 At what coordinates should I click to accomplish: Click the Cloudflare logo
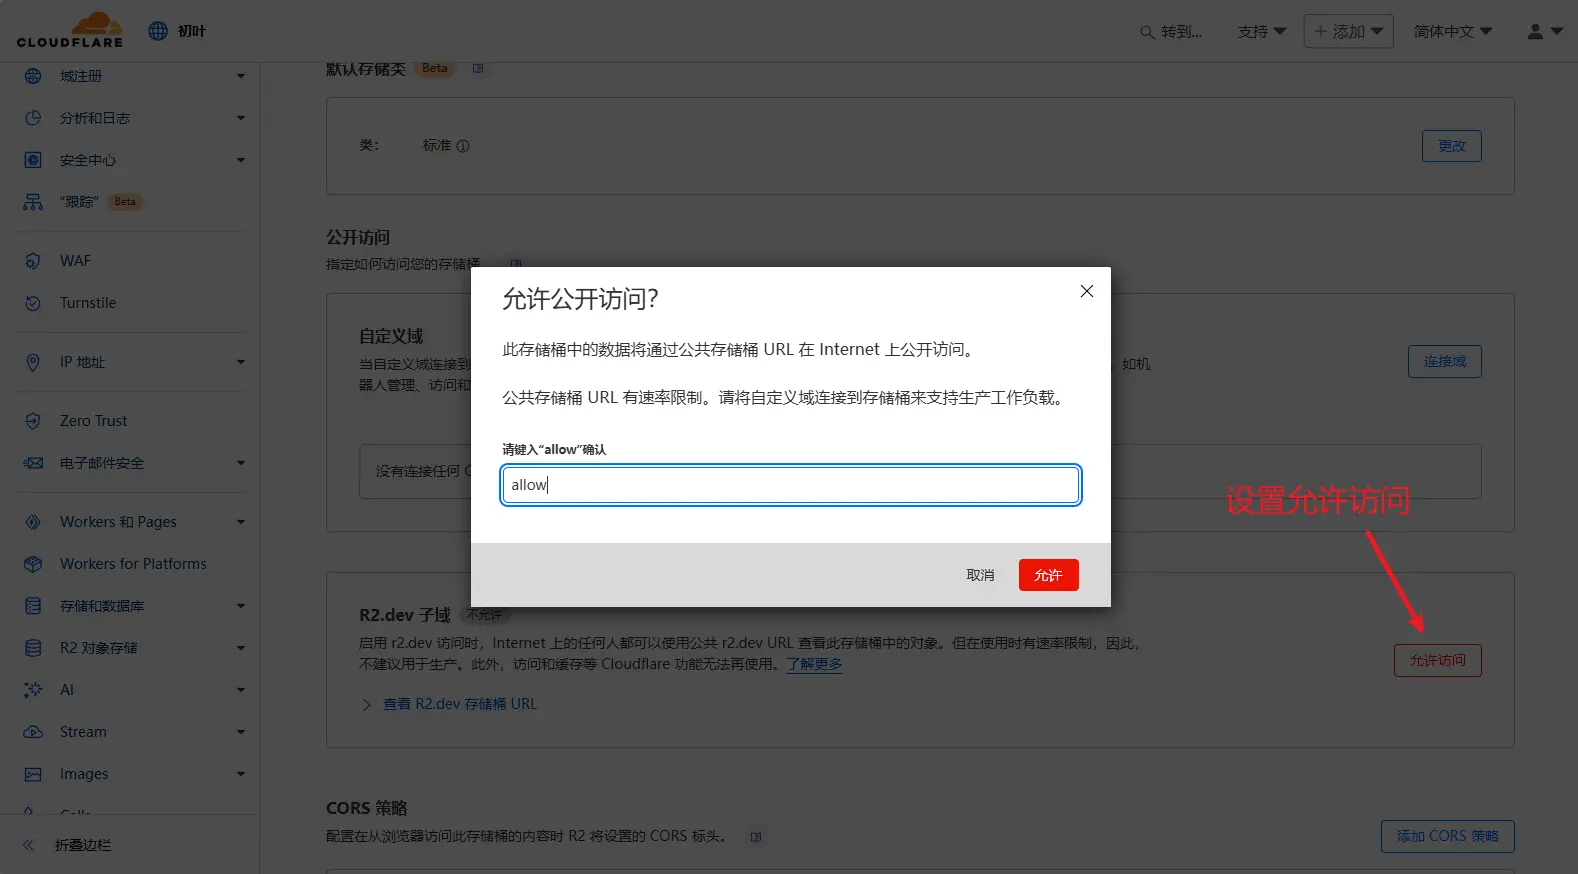coord(70,30)
